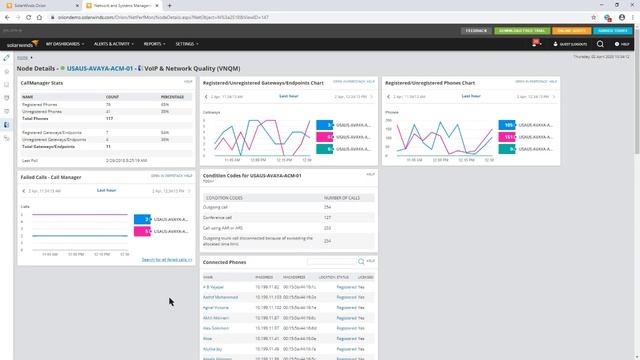Click the Conference call condition code row
Viewport: 640px width, 360px height.
(289, 218)
